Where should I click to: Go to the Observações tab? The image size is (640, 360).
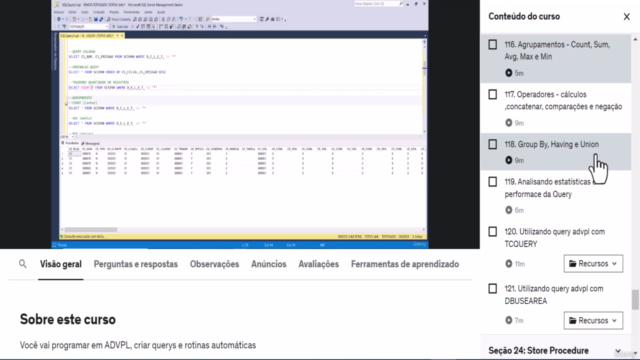[x=214, y=264]
